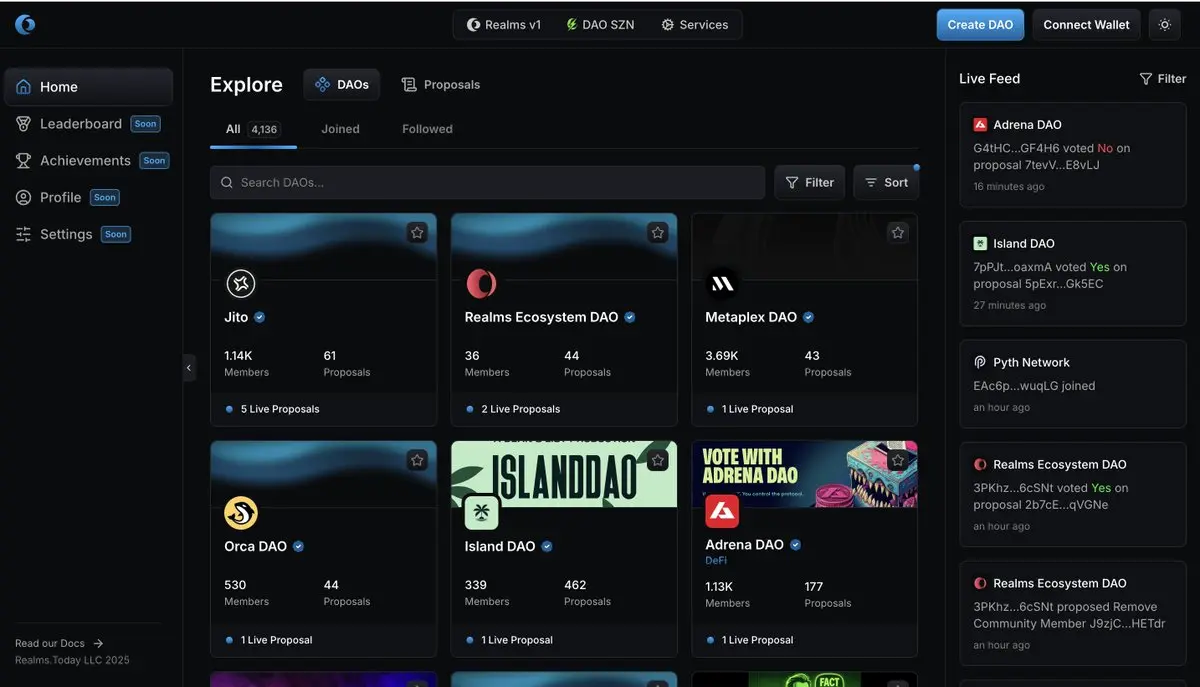Open the Filter dropdown beside the search bar
1200x687 pixels.
810,183
